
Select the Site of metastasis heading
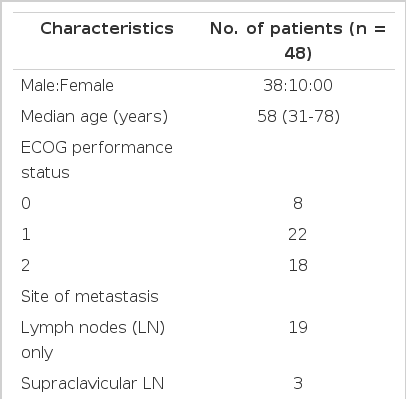tap(90, 296)
